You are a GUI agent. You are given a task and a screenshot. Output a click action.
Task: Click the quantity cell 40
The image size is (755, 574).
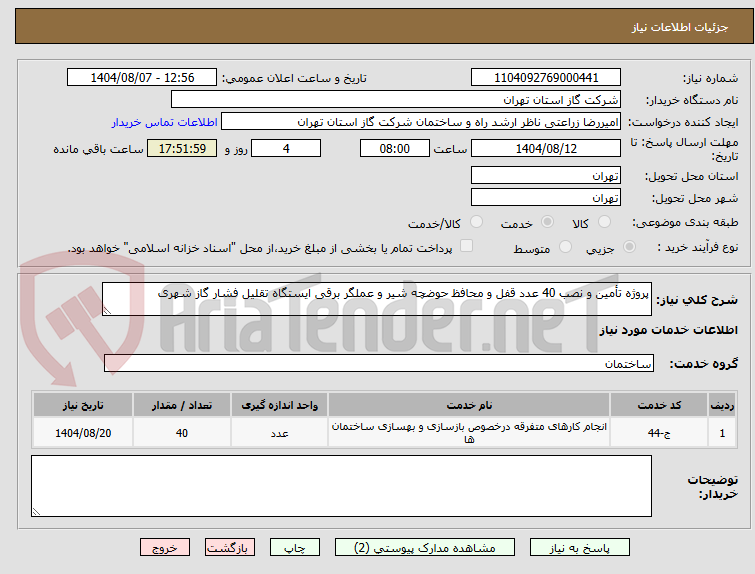point(182,433)
